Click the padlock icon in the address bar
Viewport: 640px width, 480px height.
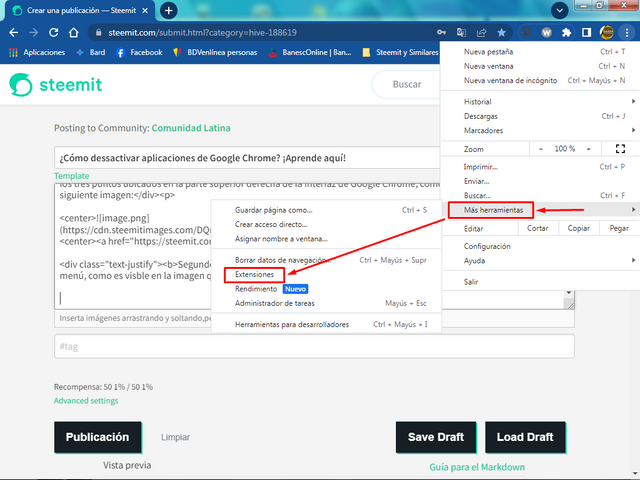point(98,33)
